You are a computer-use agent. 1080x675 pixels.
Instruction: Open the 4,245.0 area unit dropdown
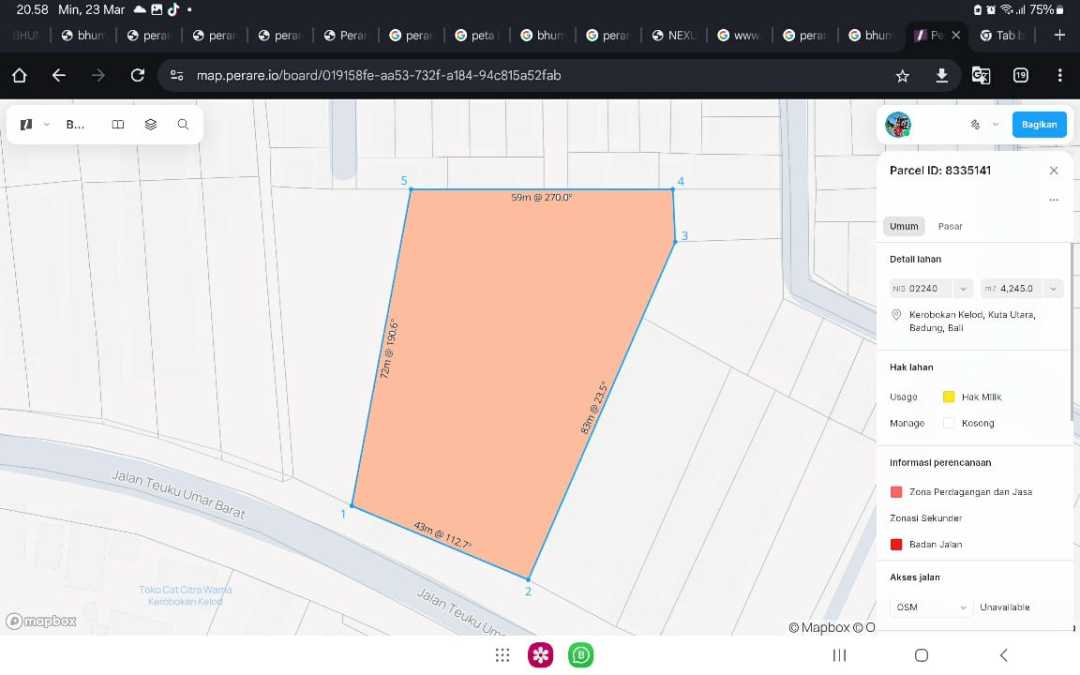coord(1052,288)
